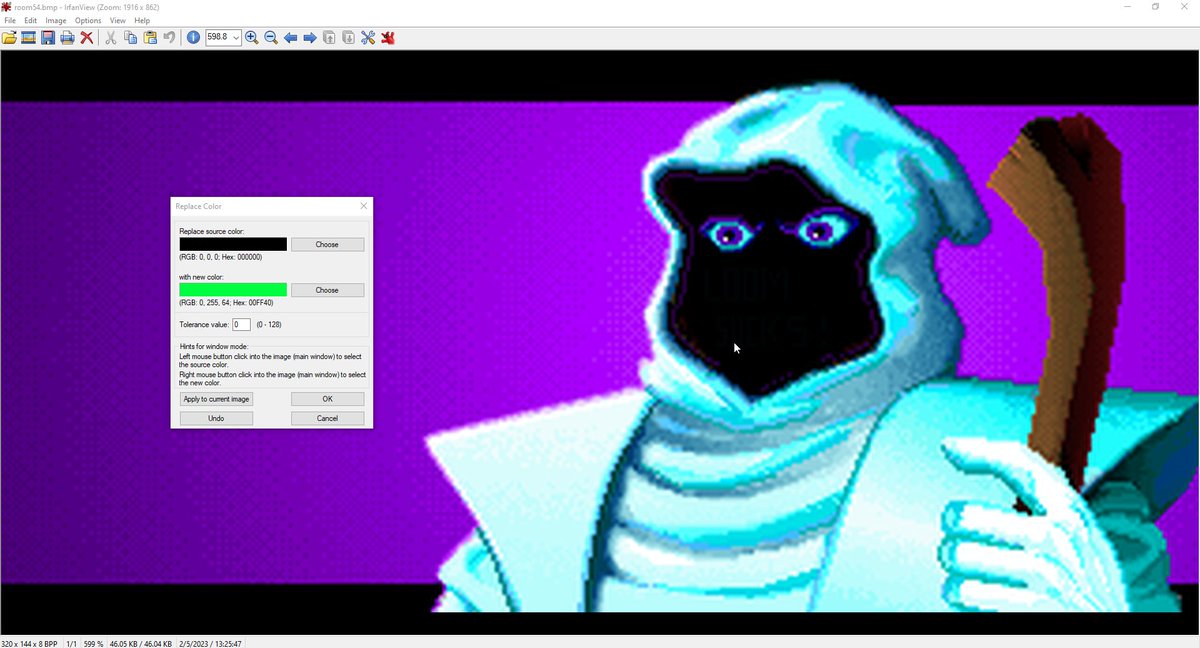Open the Help menu
This screenshot has width=1200, height=648.
142,20
